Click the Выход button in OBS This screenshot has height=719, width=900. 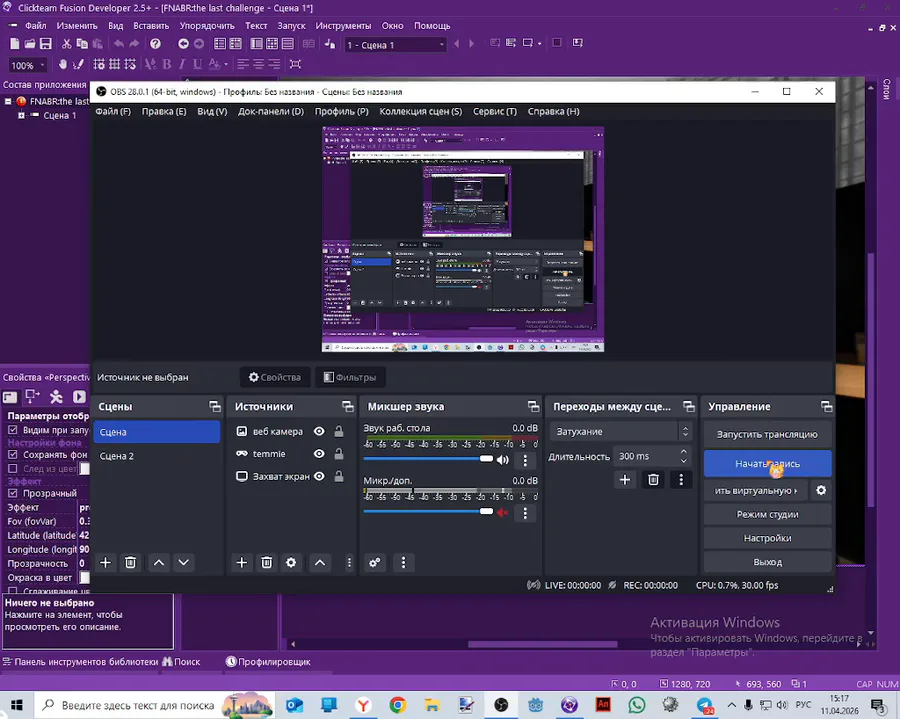[x=767, y=562]
